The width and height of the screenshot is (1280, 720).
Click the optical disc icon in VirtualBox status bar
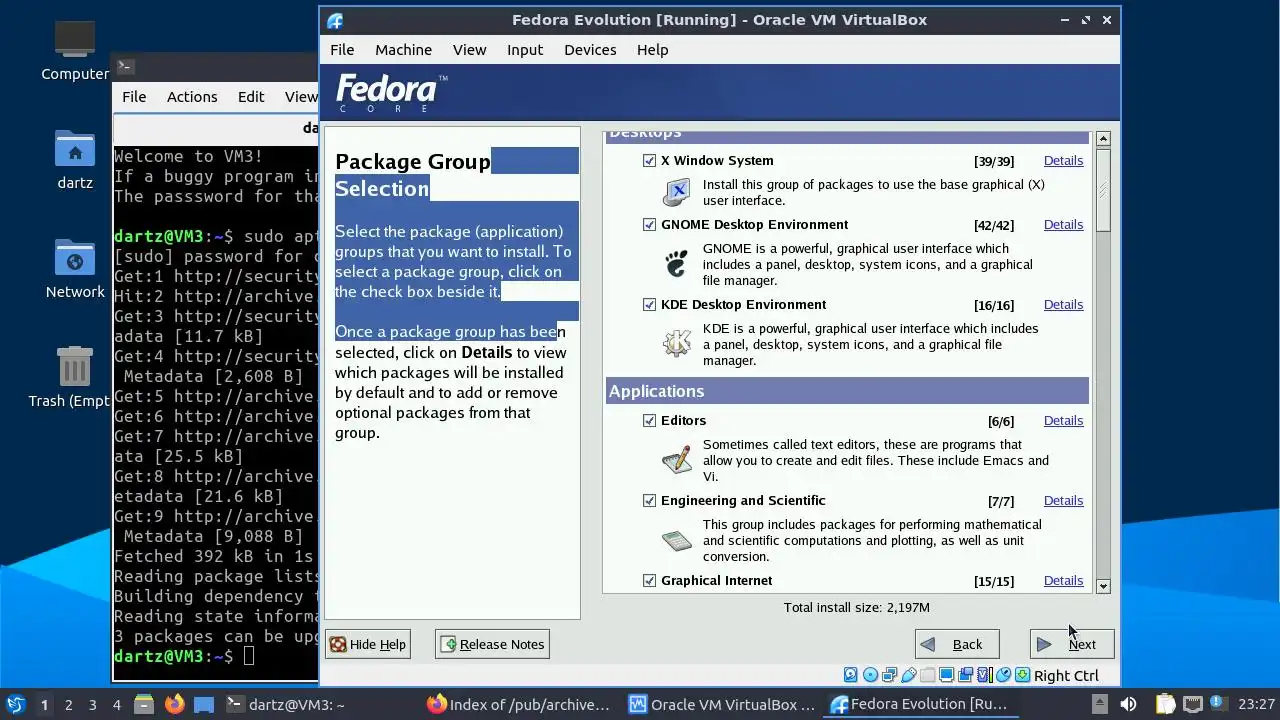coord(870,675)
